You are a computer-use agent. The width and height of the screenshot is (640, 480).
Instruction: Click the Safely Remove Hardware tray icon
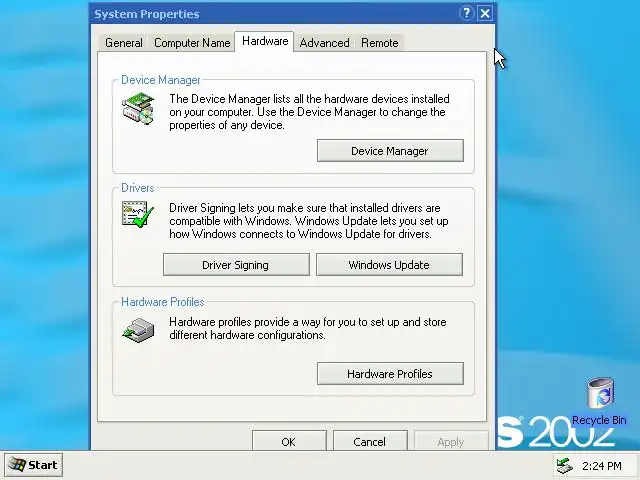coord(565,466)
